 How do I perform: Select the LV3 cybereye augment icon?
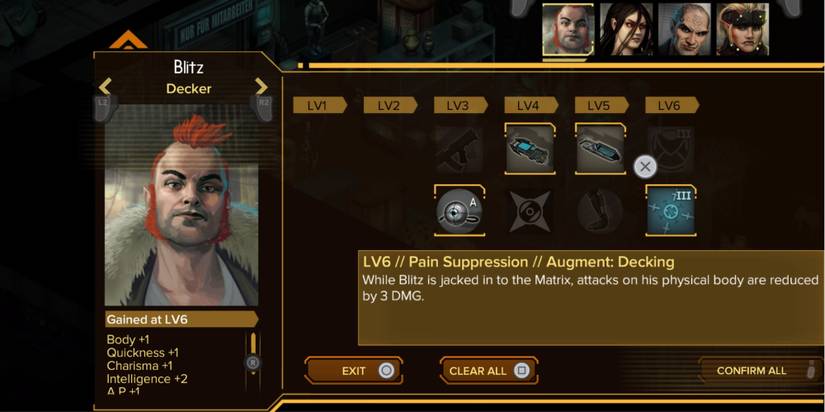[459, 211]
